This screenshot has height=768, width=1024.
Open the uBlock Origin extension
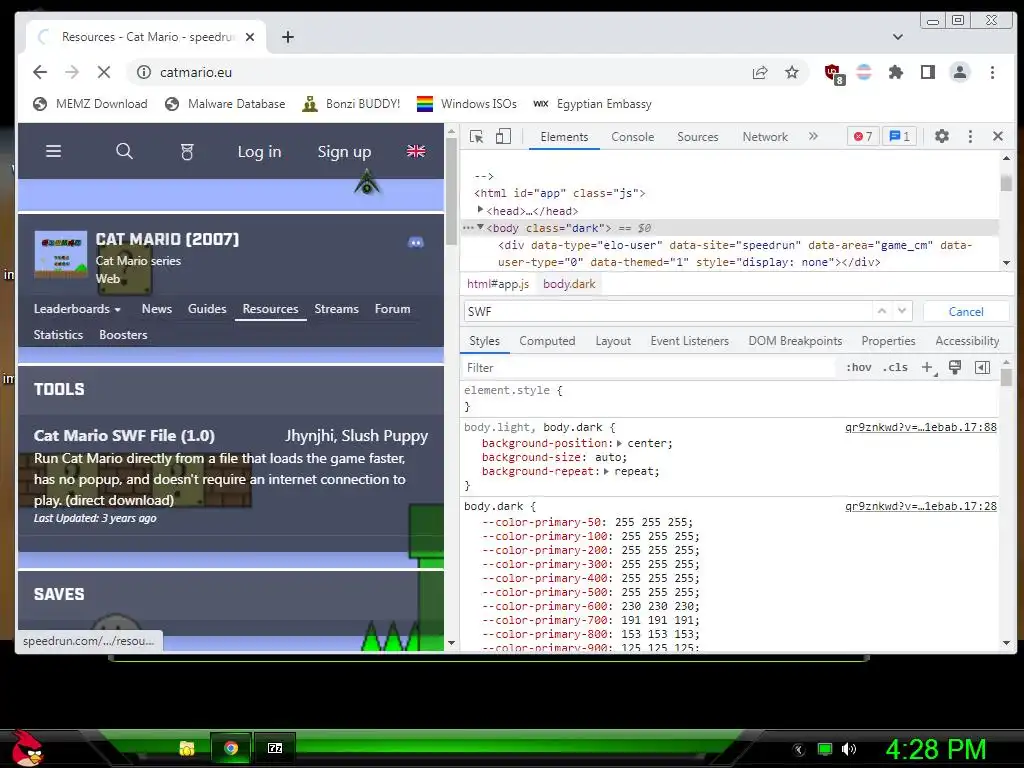[834, 73]
